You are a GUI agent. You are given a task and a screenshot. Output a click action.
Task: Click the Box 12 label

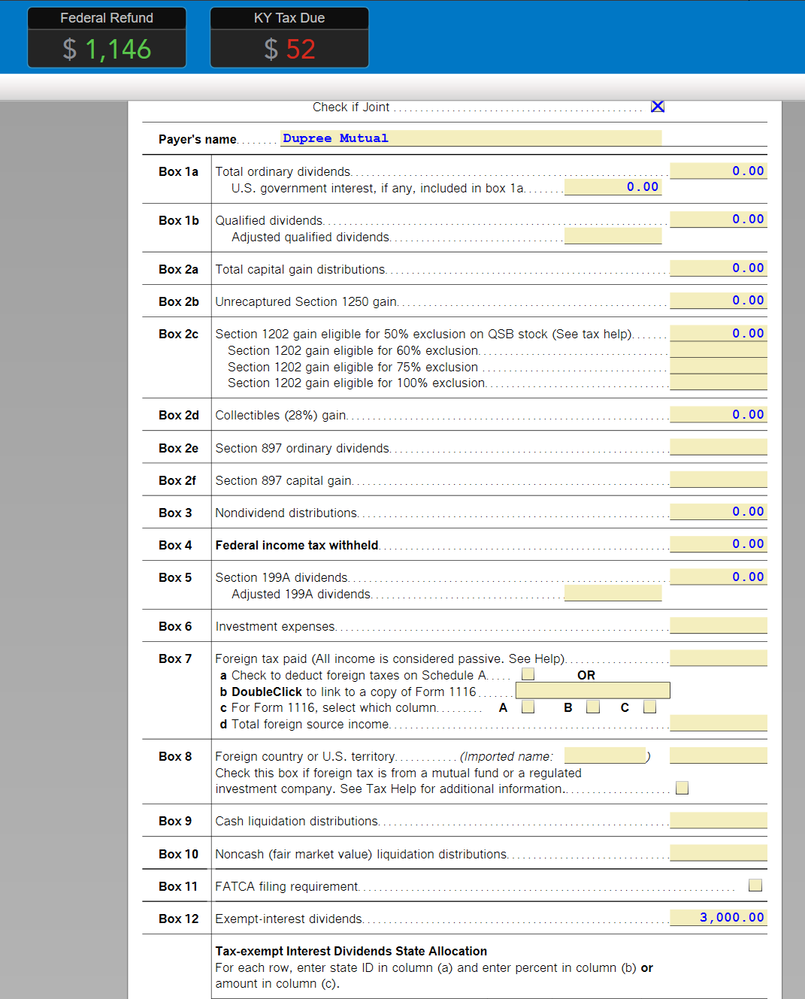(x=178, y=919)
